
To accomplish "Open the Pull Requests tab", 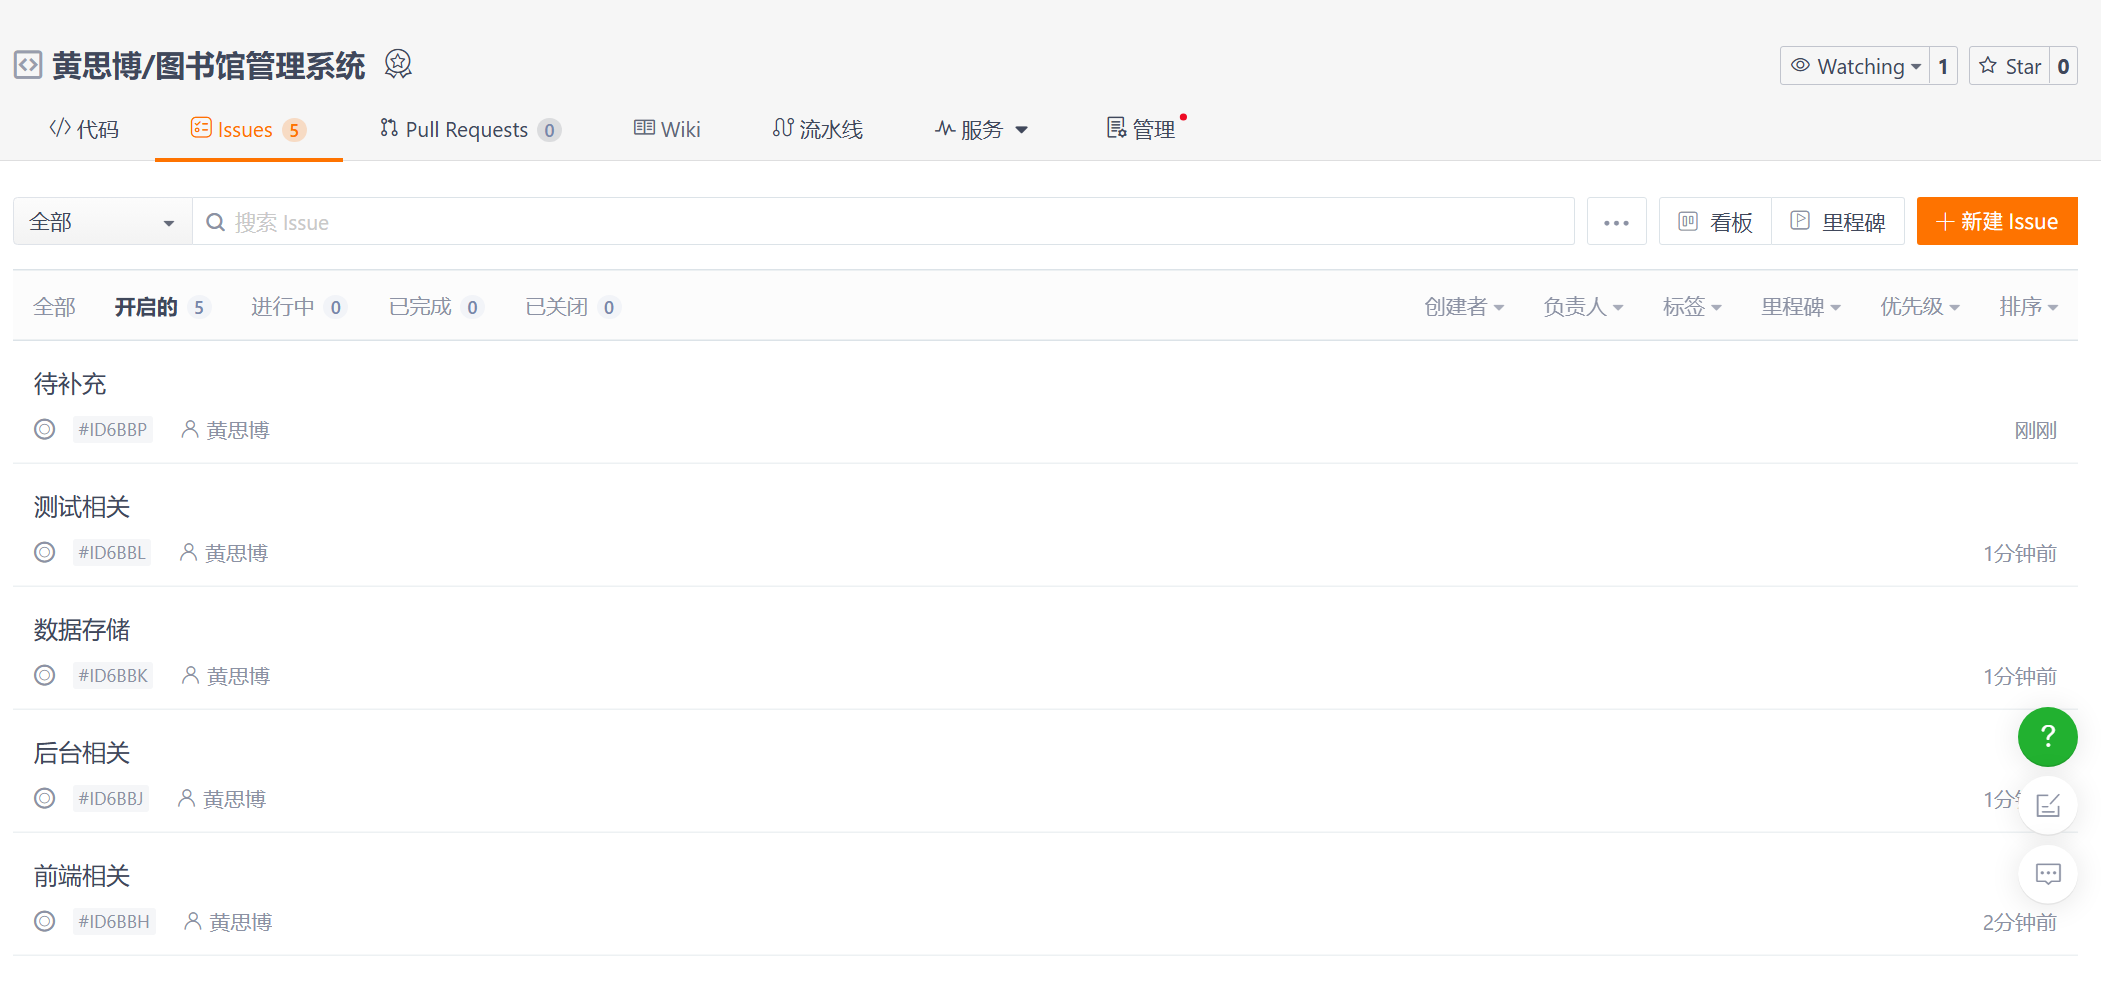I will [x=470, y=130].
